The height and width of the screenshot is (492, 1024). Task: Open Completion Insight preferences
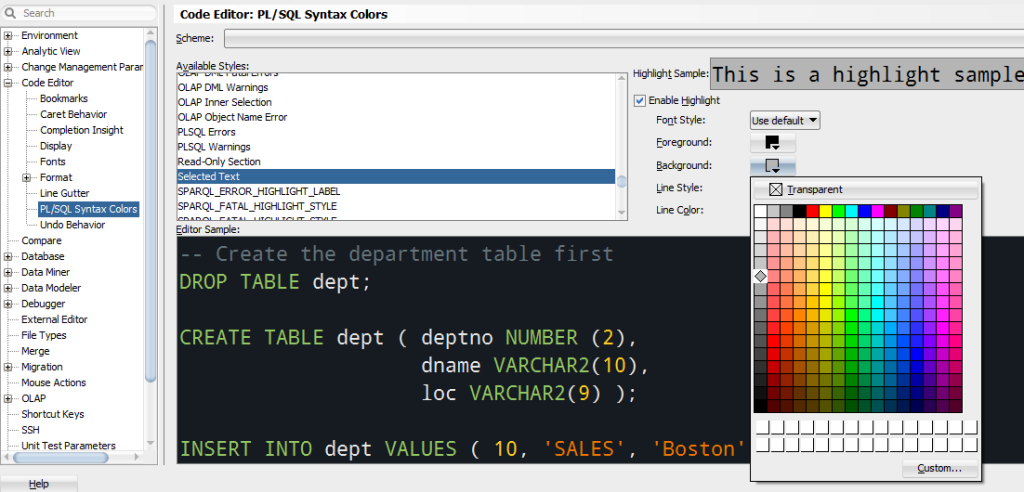pos(82,130)
